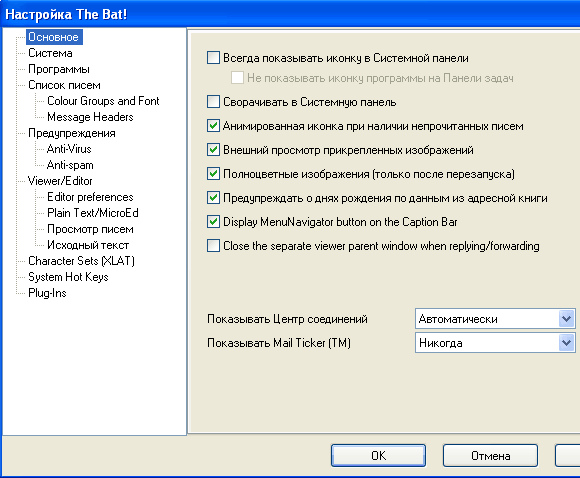Select 'Система' in settings tree
The width and height of the screenshot is (580, 478).
tap(50, 53)
